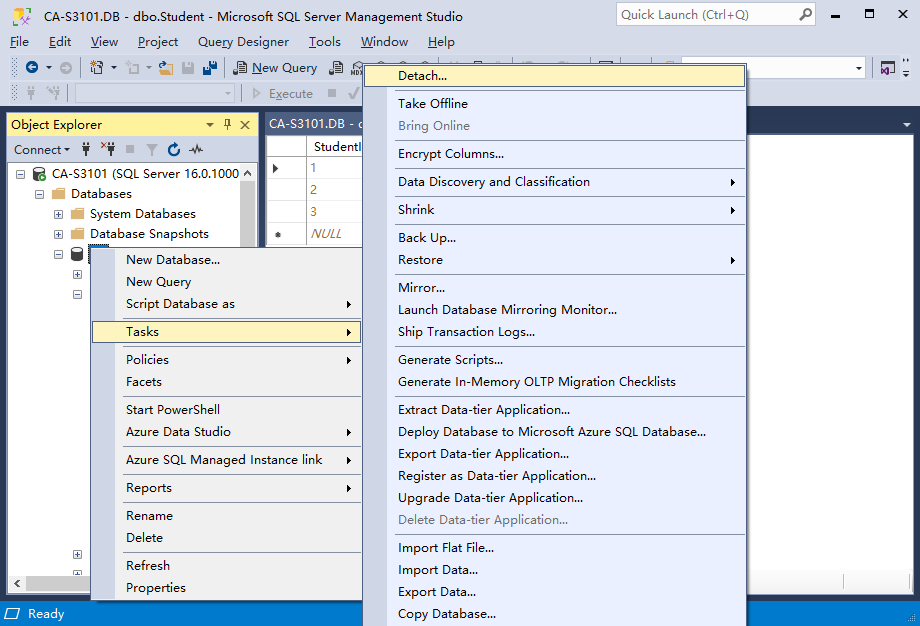Image resolution: width=920 pixels, height=626 pixels.
Task: Click the Save All icon
Action: tap(210, 68)
